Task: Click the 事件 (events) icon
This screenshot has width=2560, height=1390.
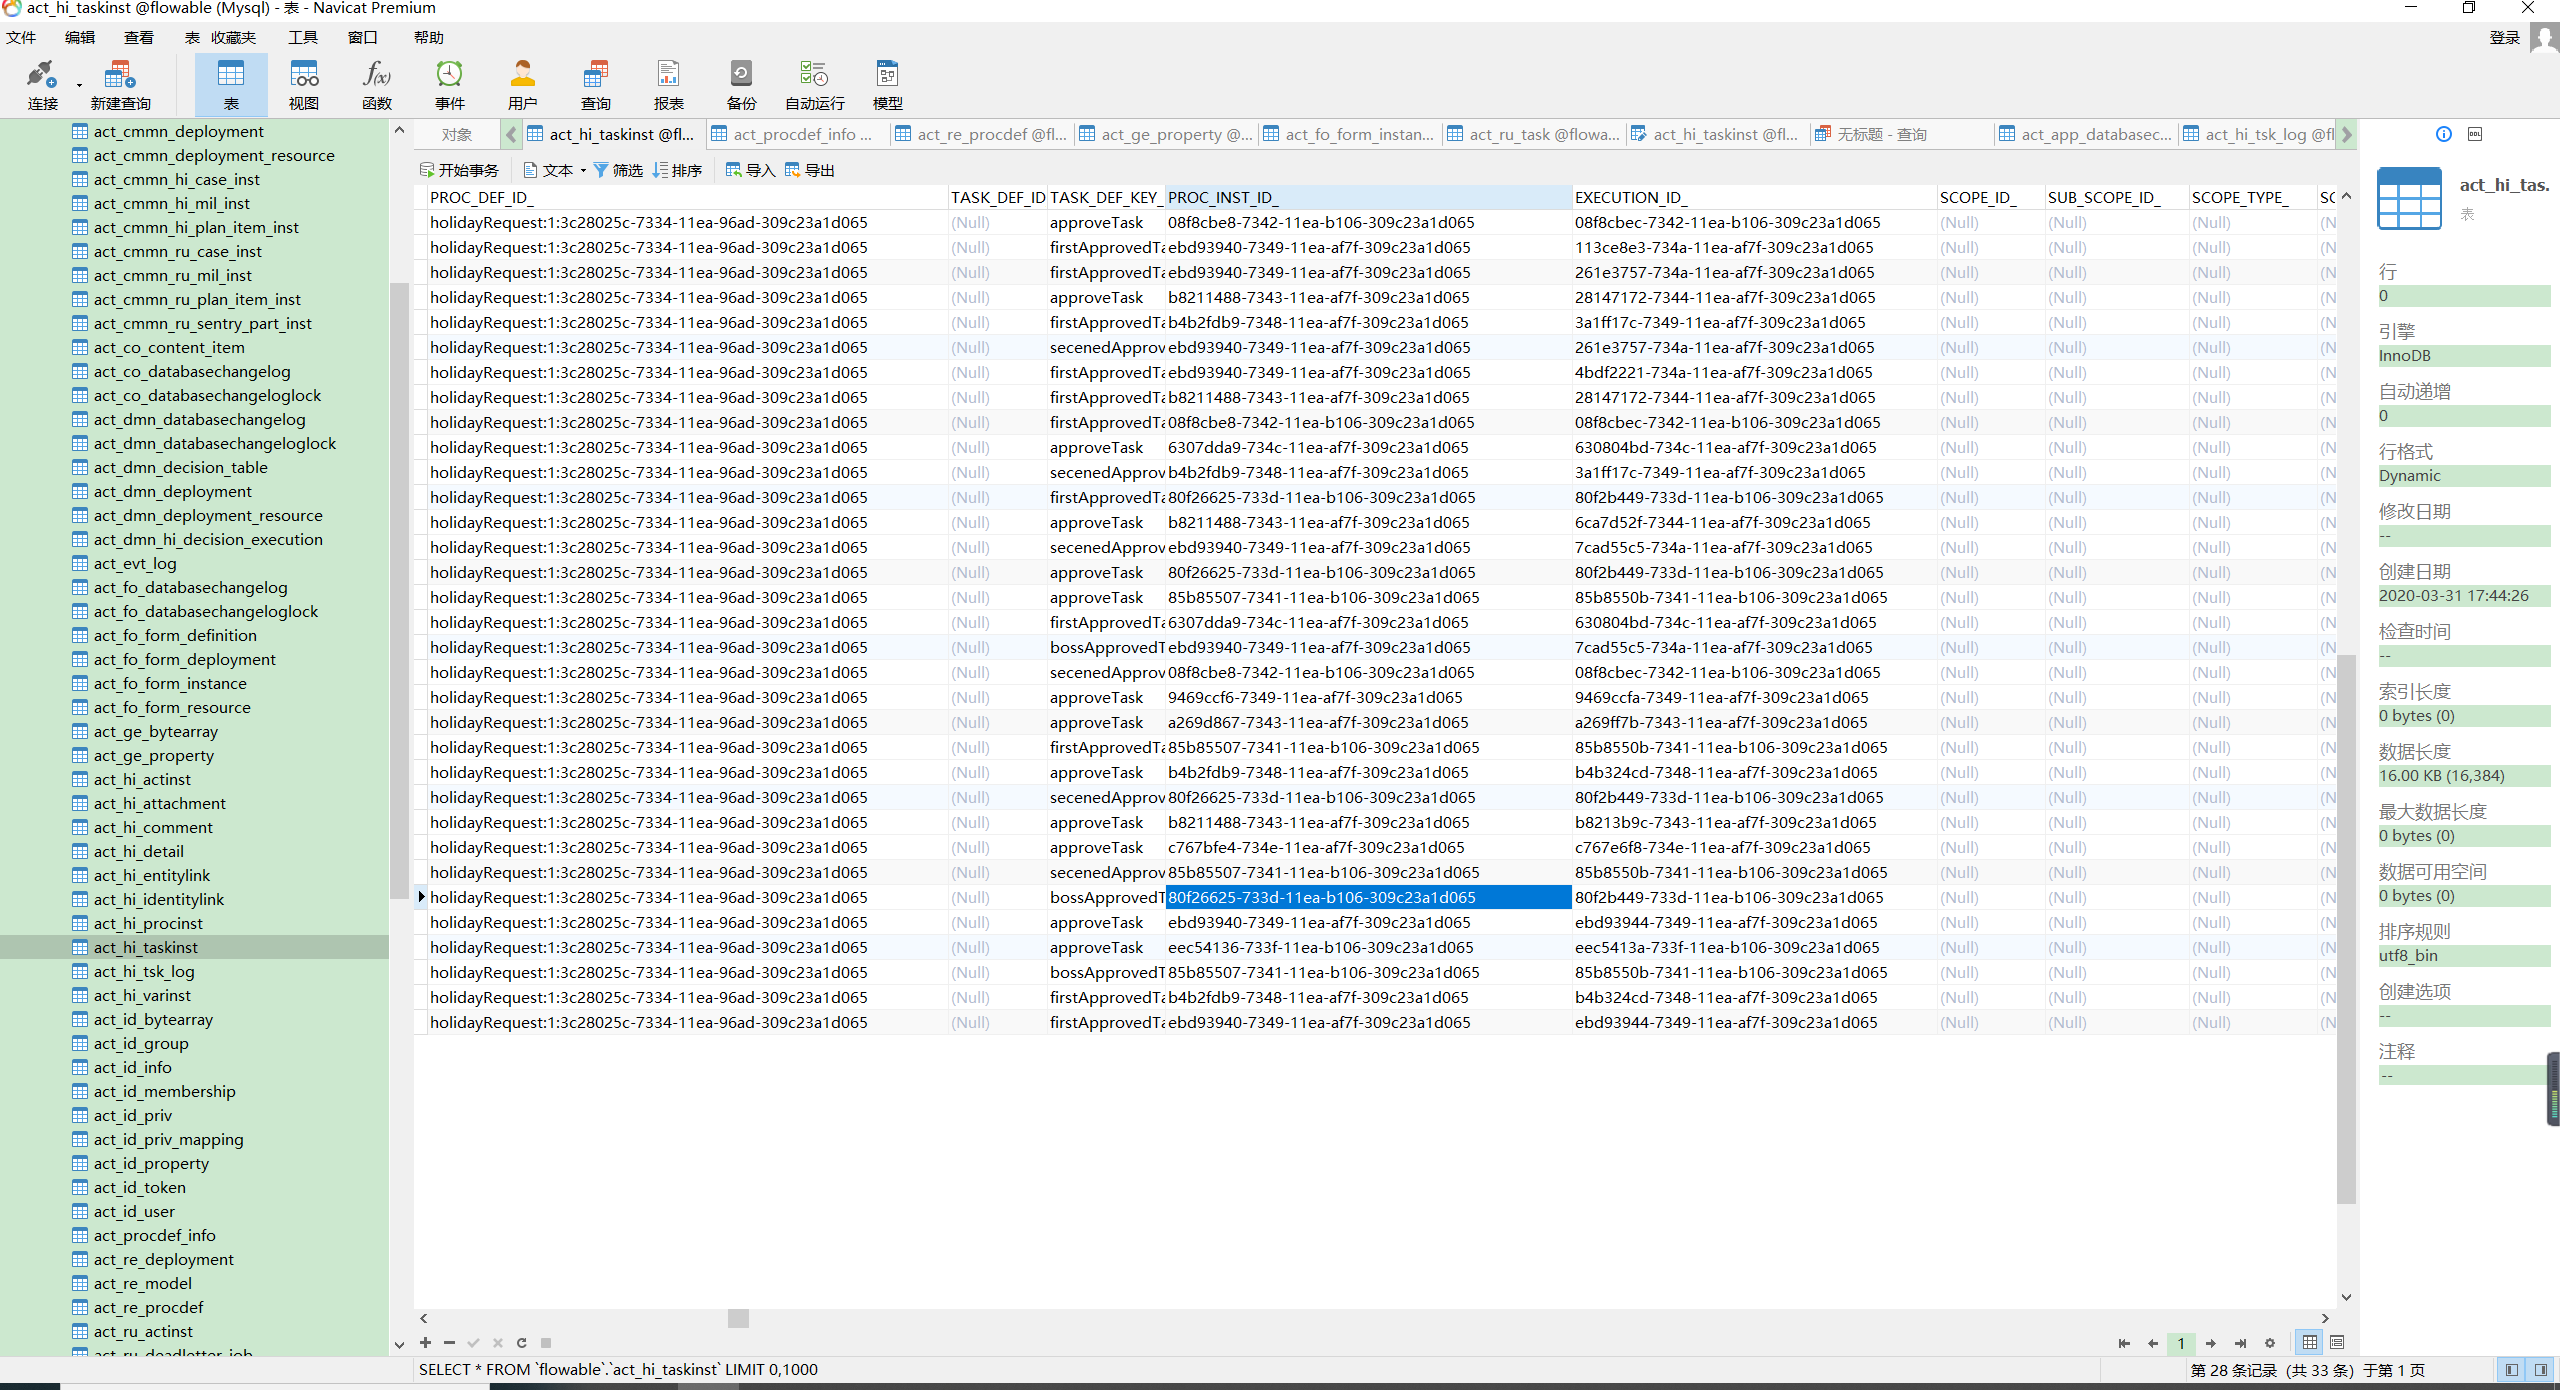Action: pyautogui.click(x=449, y=84)
